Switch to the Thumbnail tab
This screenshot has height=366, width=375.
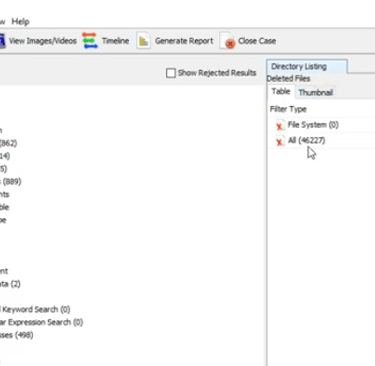point(315,92)
